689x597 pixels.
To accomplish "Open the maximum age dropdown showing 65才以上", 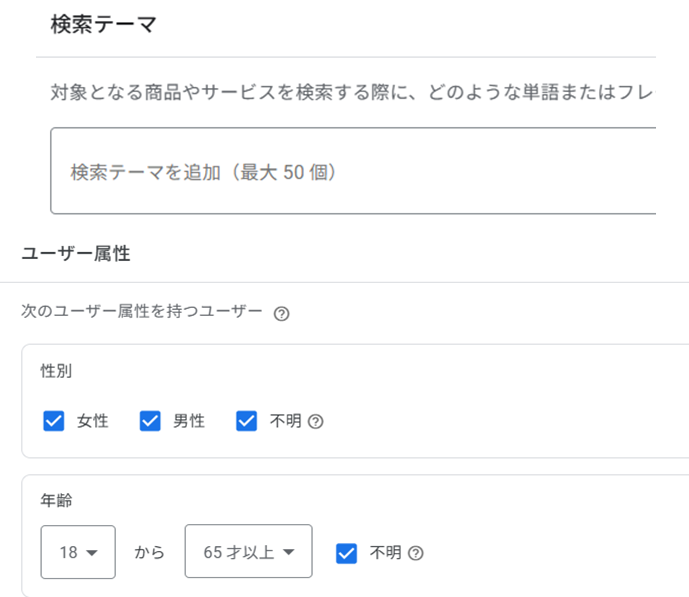I will (x=248, y=552).
